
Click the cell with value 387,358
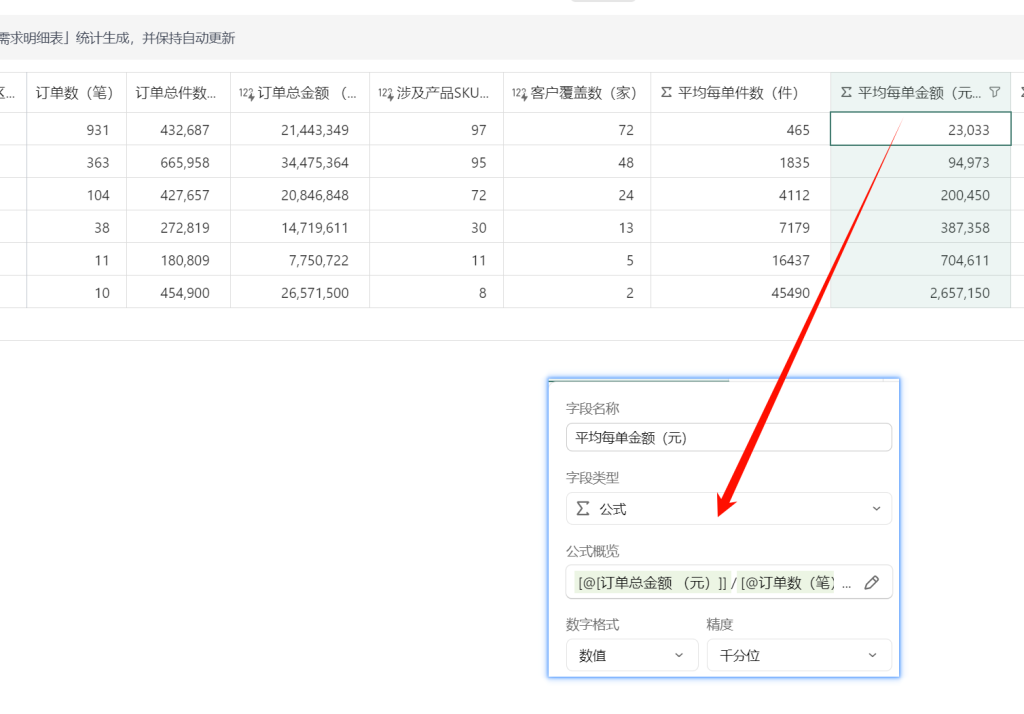point(921,227)
